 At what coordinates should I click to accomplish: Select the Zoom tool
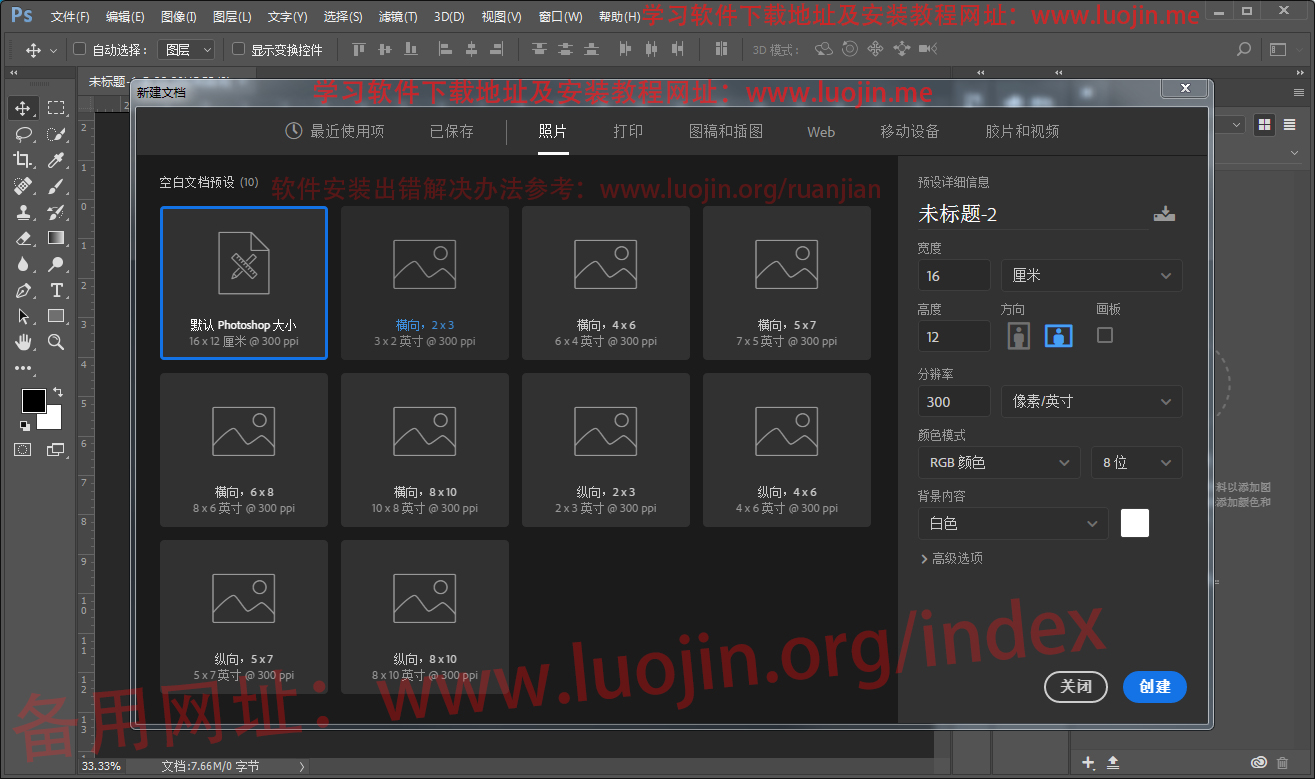(56, 342)
